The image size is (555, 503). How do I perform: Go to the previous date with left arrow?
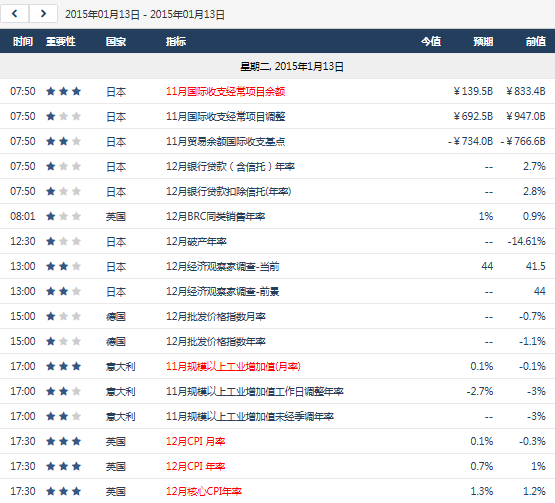coord(15,14)
